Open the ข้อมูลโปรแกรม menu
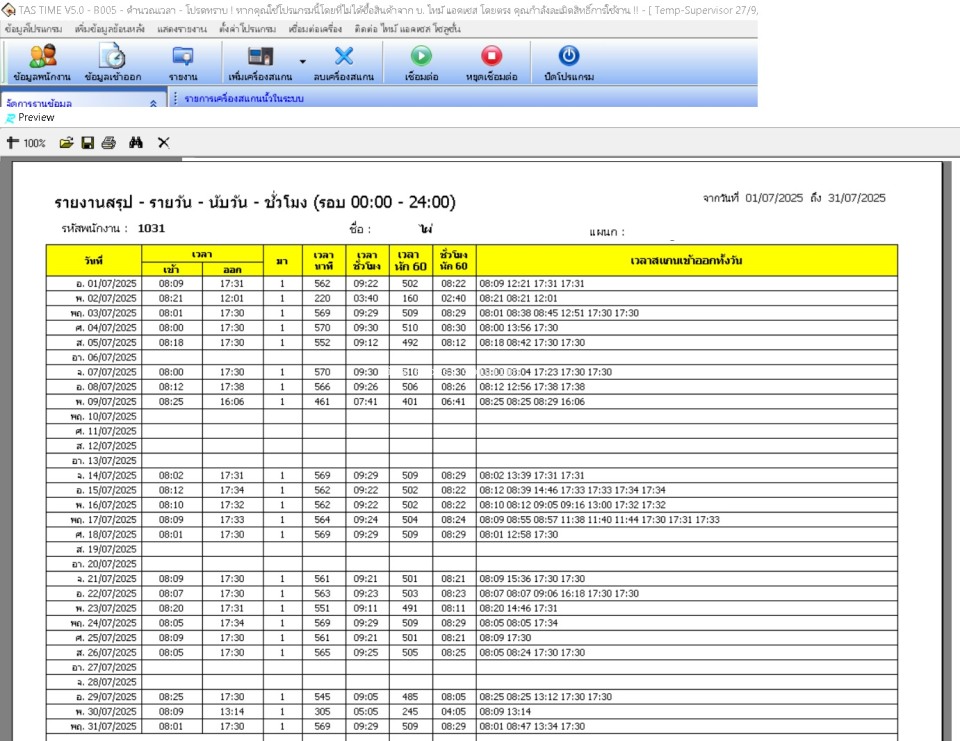 pos(33,30)
